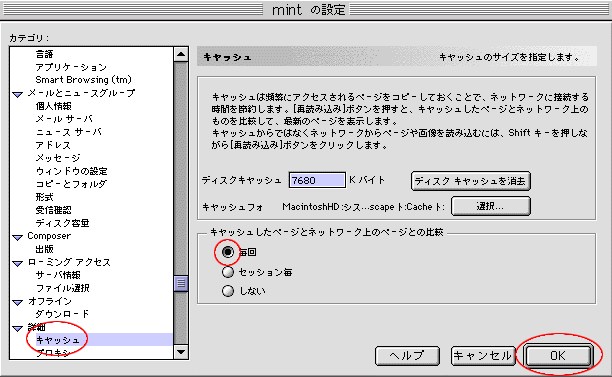Select the Composer category label
The width and height of the screenshot is (612, 377).
point(49,236)
